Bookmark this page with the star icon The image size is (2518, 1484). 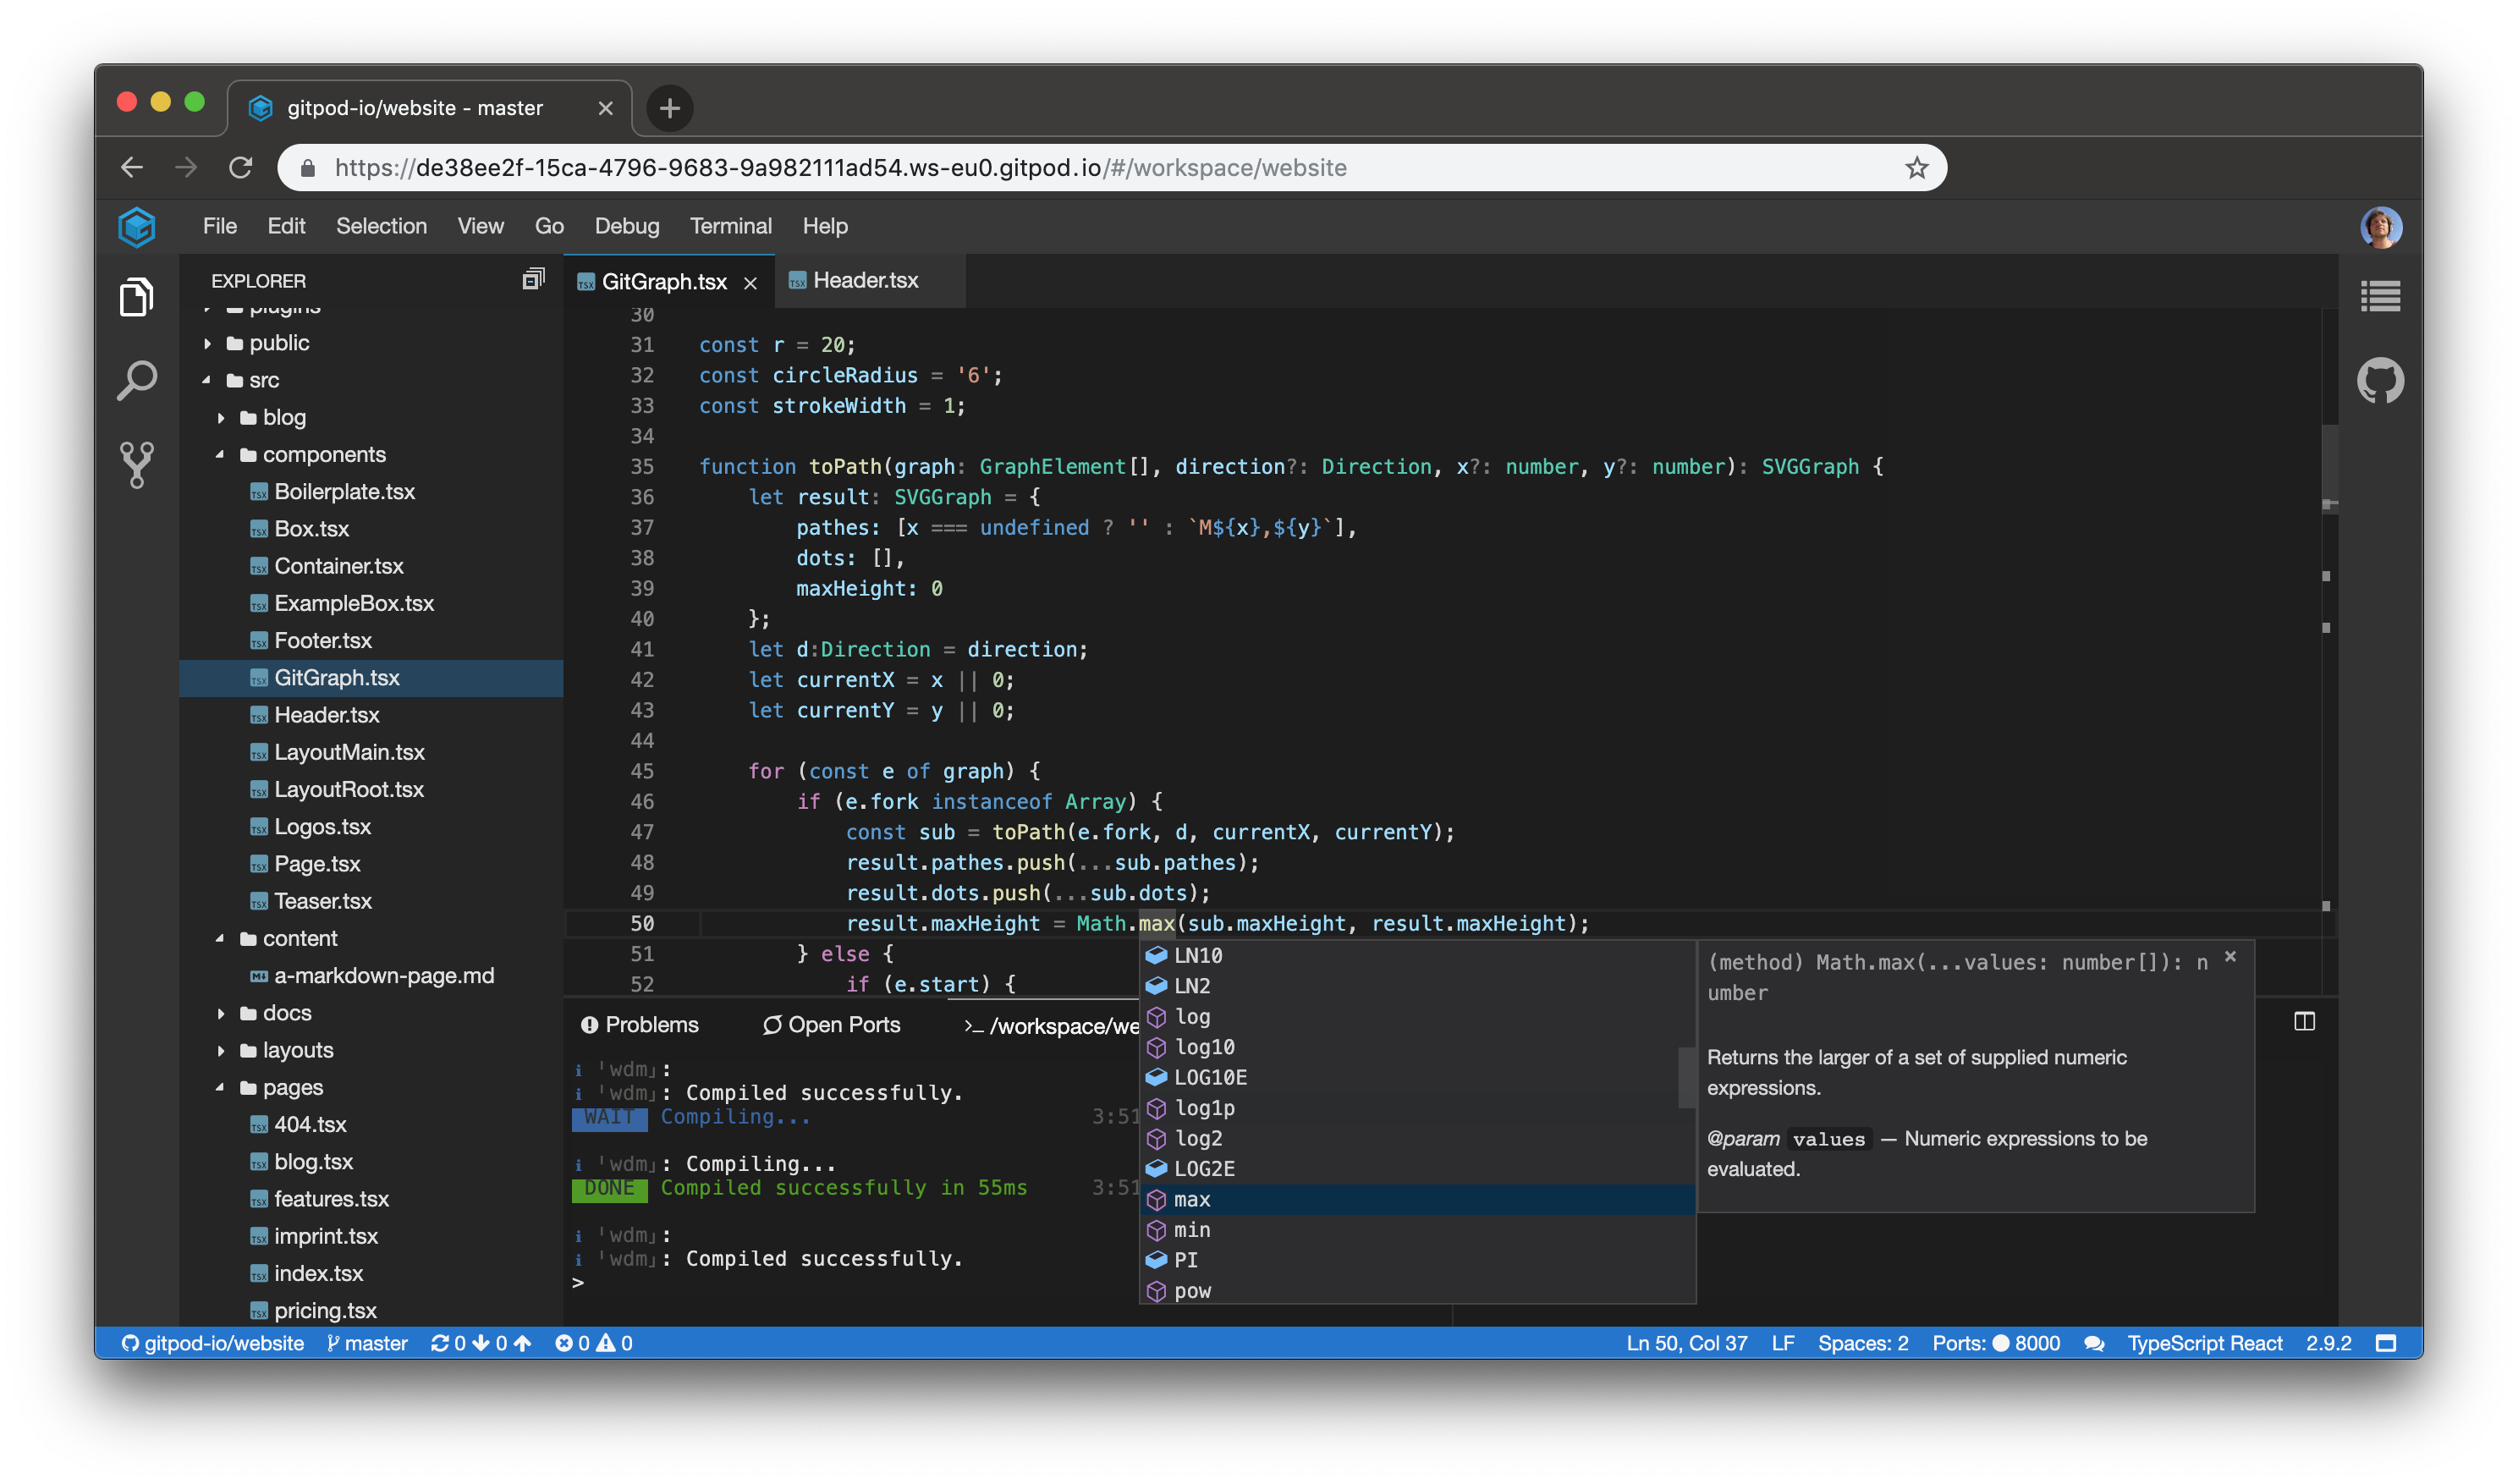[x=1916, y=168]
